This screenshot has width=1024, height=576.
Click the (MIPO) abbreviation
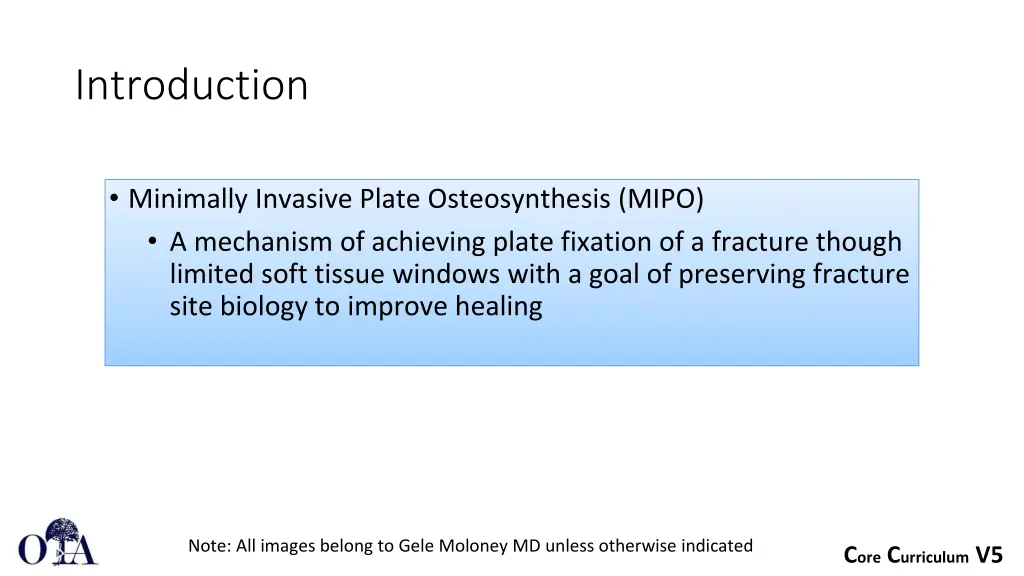[x=660, y=200]
